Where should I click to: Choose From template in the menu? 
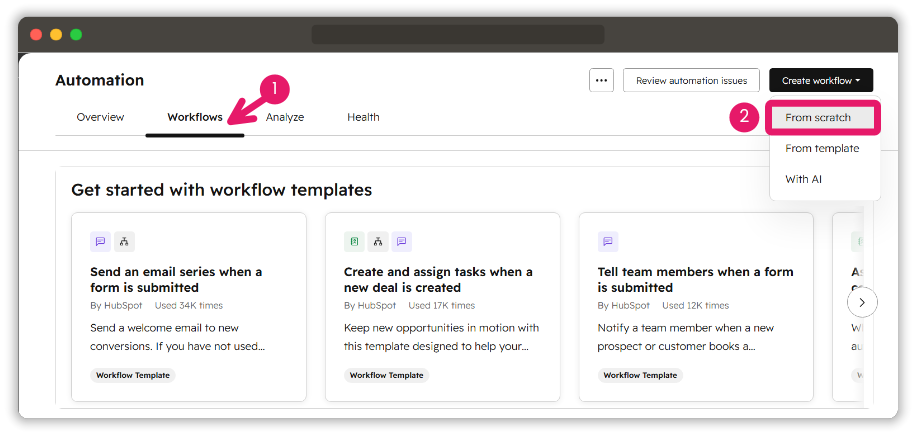[x=822, y=148]
